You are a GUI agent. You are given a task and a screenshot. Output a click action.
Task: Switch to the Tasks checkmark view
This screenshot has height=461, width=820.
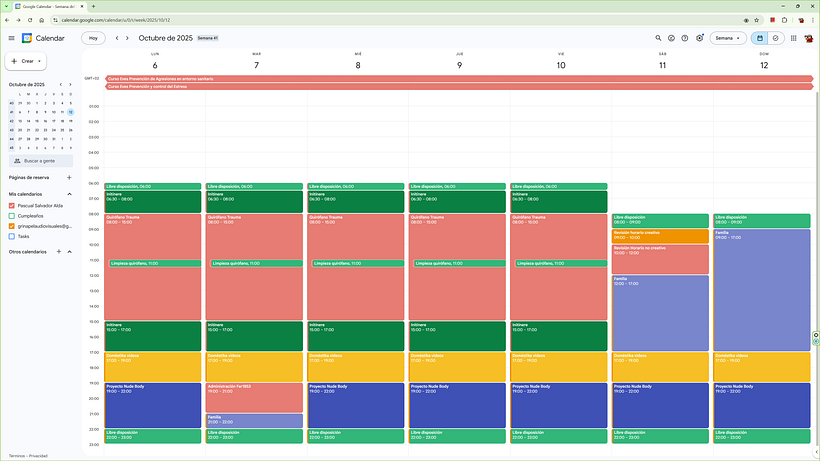pos(776,38)
